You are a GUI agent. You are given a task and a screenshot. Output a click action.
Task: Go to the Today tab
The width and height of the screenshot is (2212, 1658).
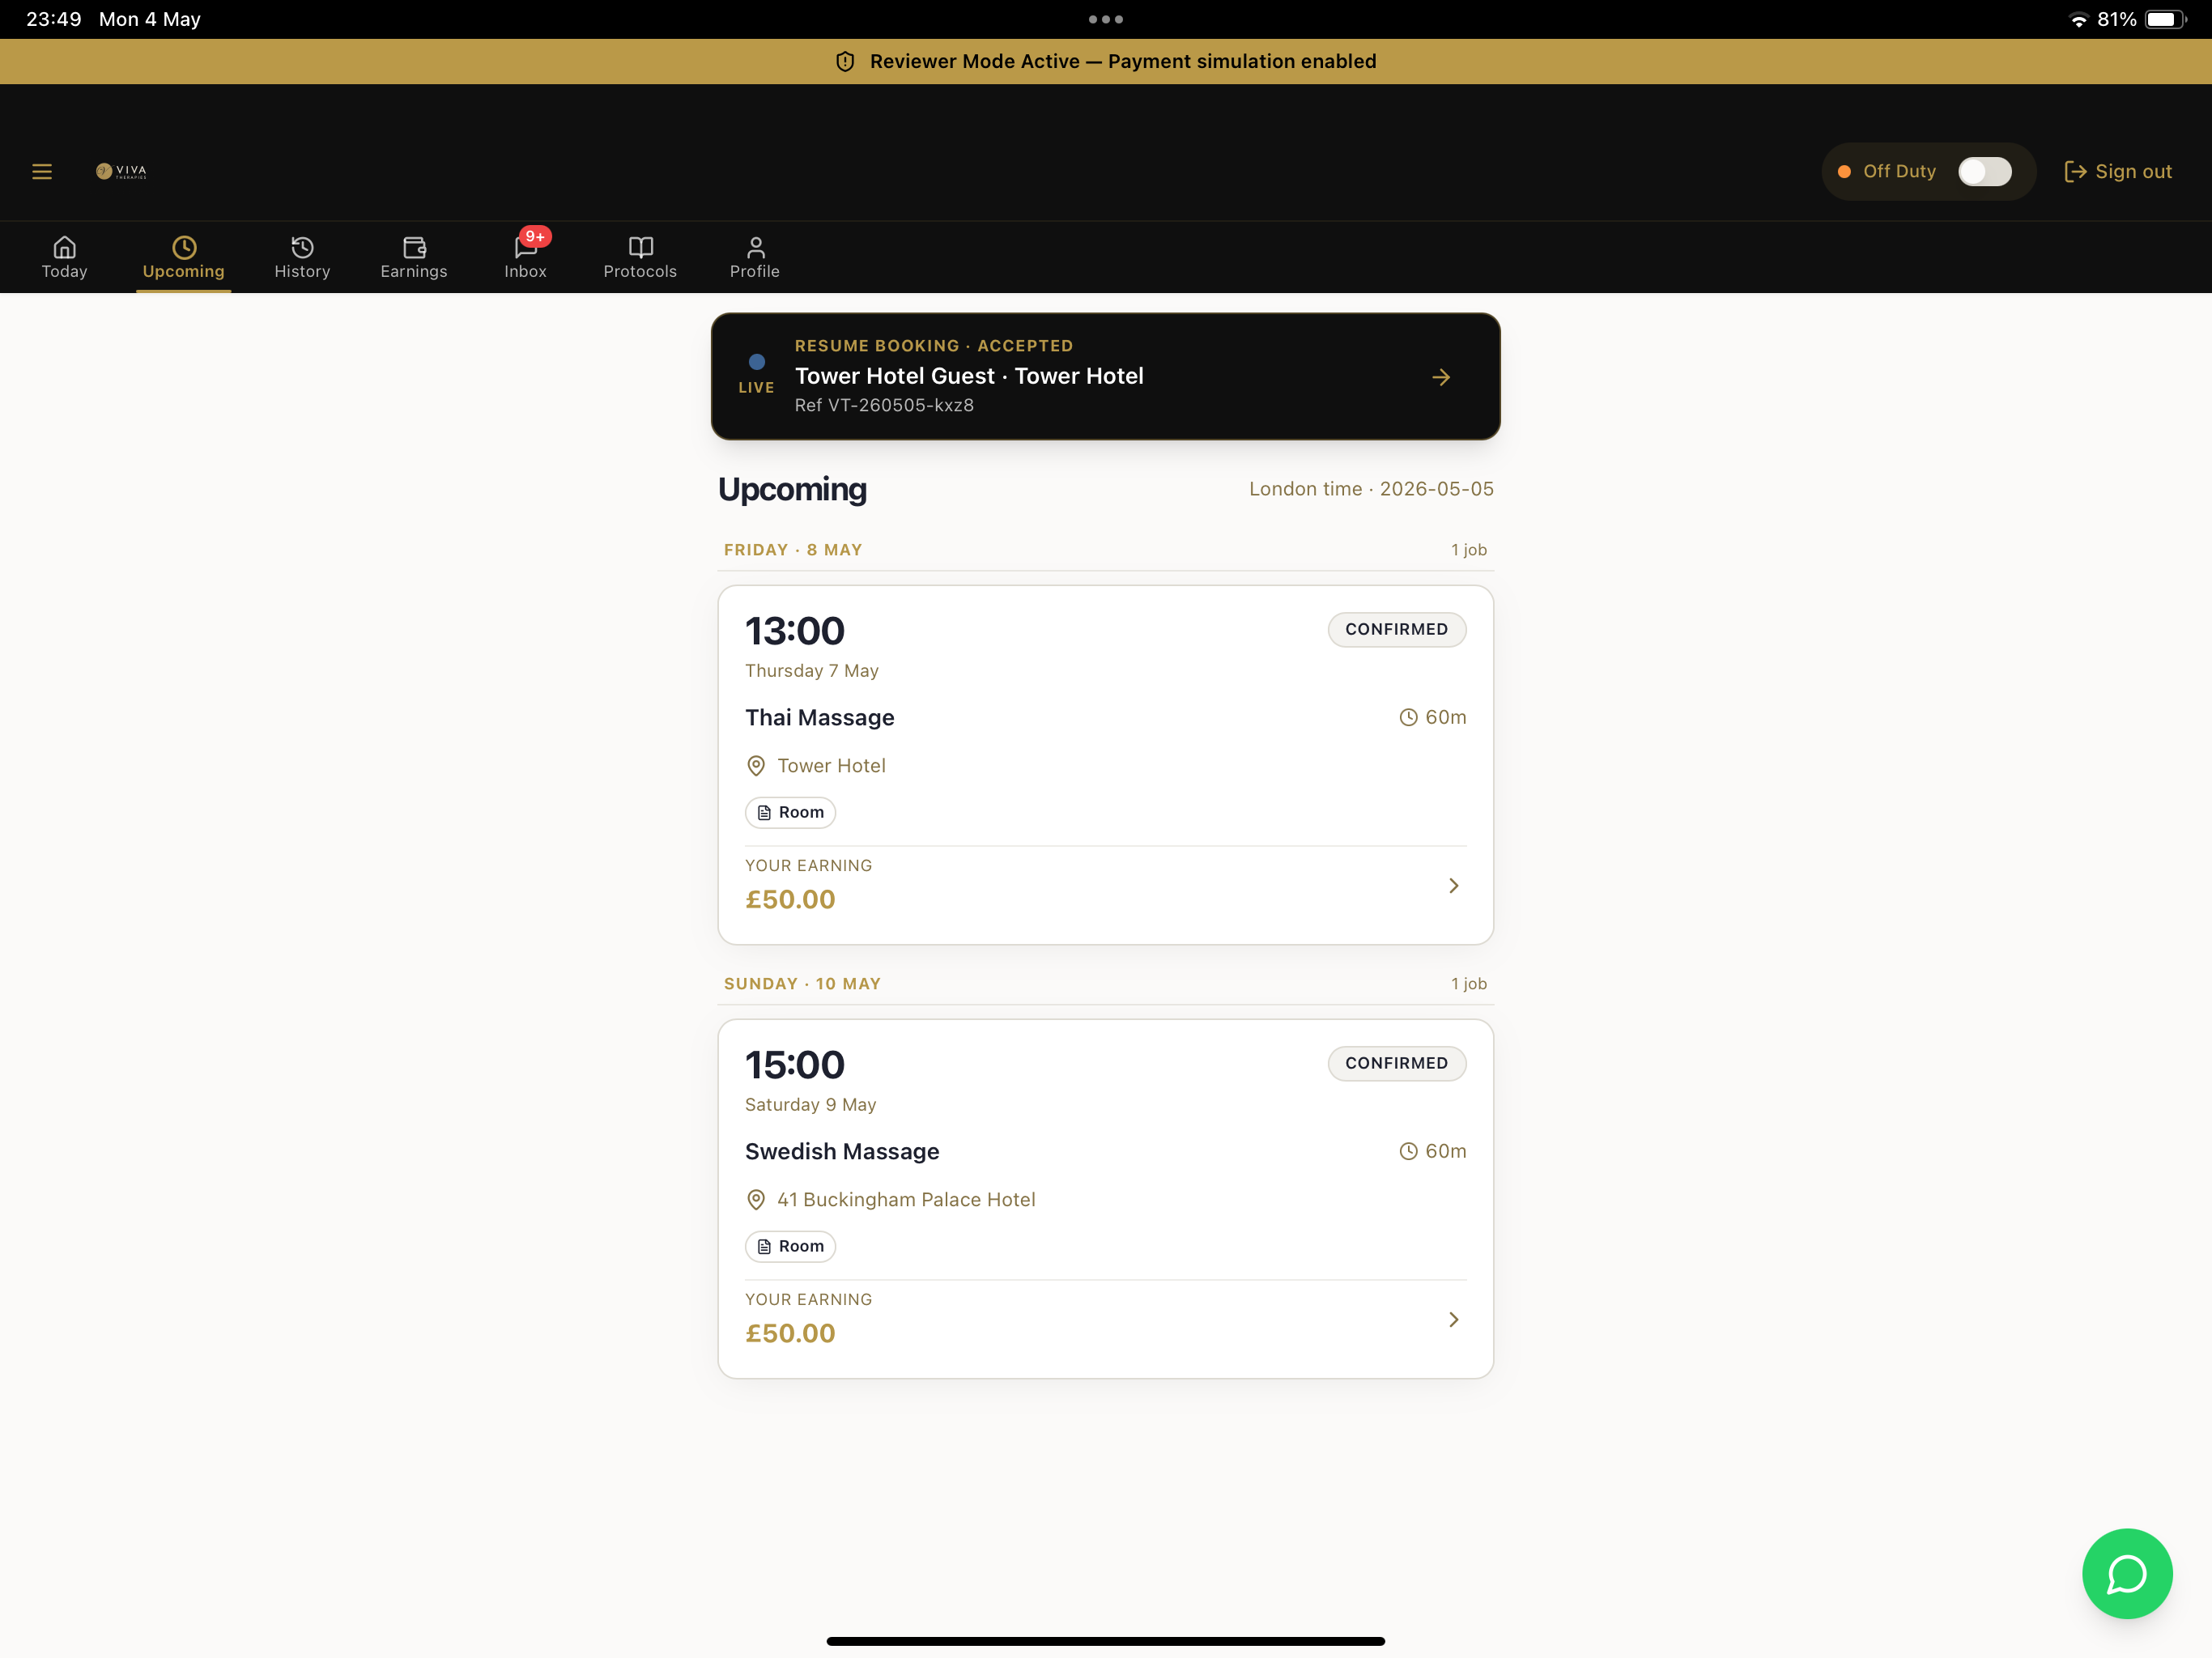pyautogui.click(x=64, y=257)
